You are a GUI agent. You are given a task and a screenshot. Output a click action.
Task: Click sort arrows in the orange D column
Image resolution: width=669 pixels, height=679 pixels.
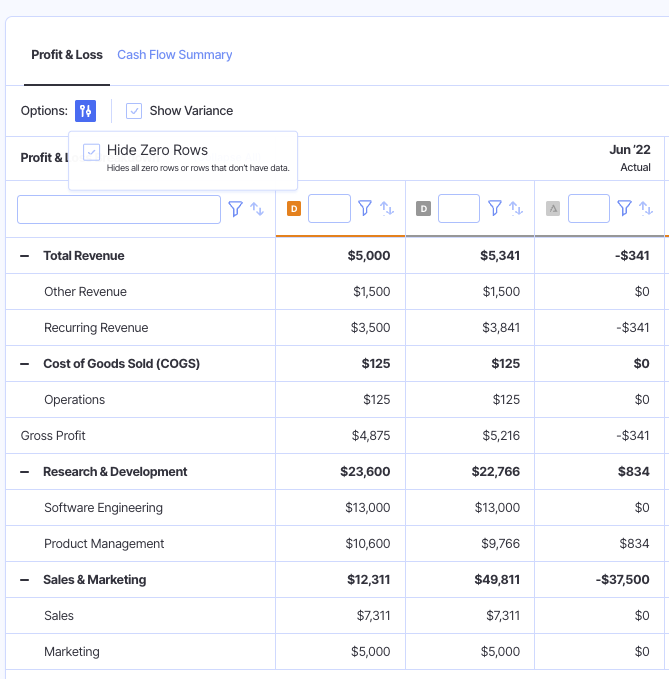(x=387, y=208)
